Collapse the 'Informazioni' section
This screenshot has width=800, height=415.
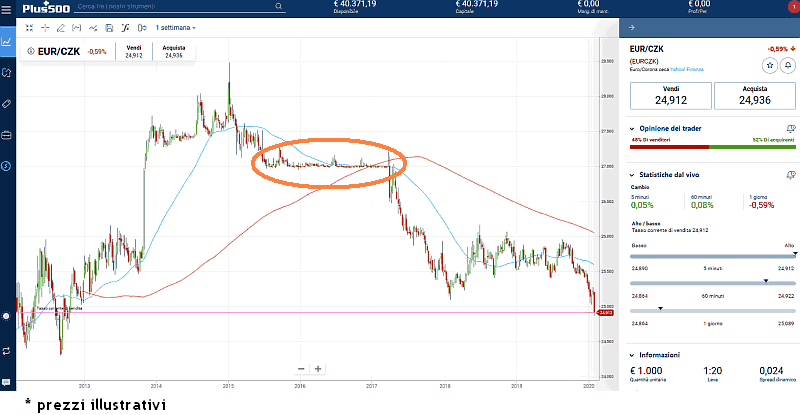click(x=631, y=354)
